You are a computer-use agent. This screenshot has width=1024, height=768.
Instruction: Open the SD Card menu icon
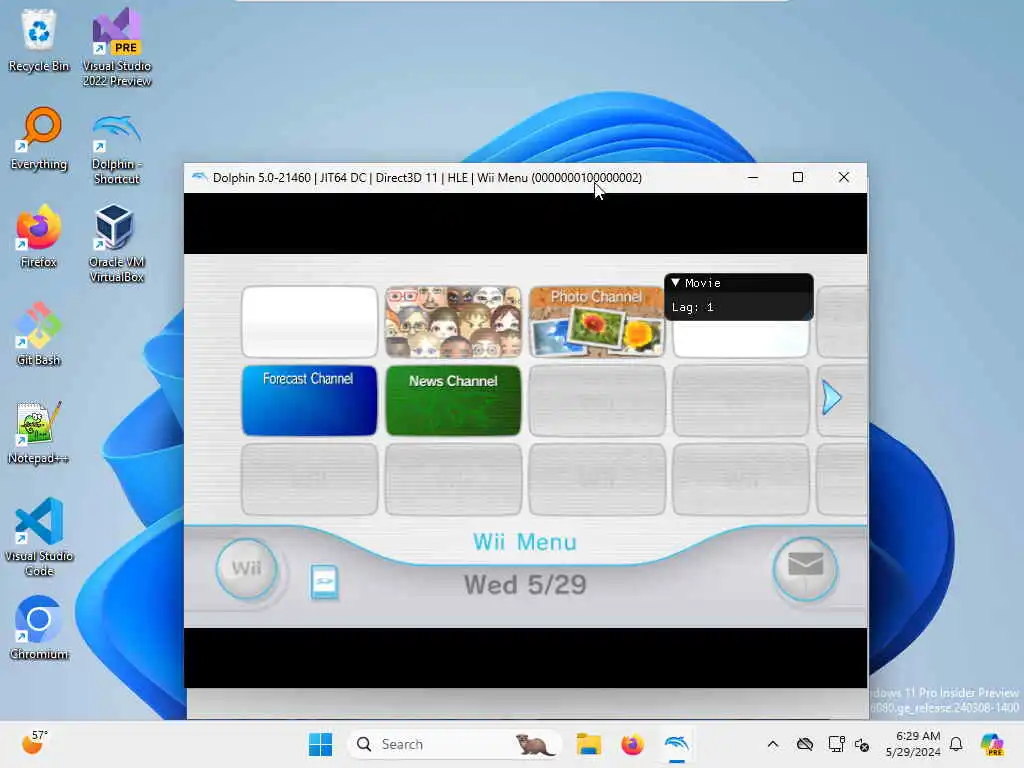point(325,581)
